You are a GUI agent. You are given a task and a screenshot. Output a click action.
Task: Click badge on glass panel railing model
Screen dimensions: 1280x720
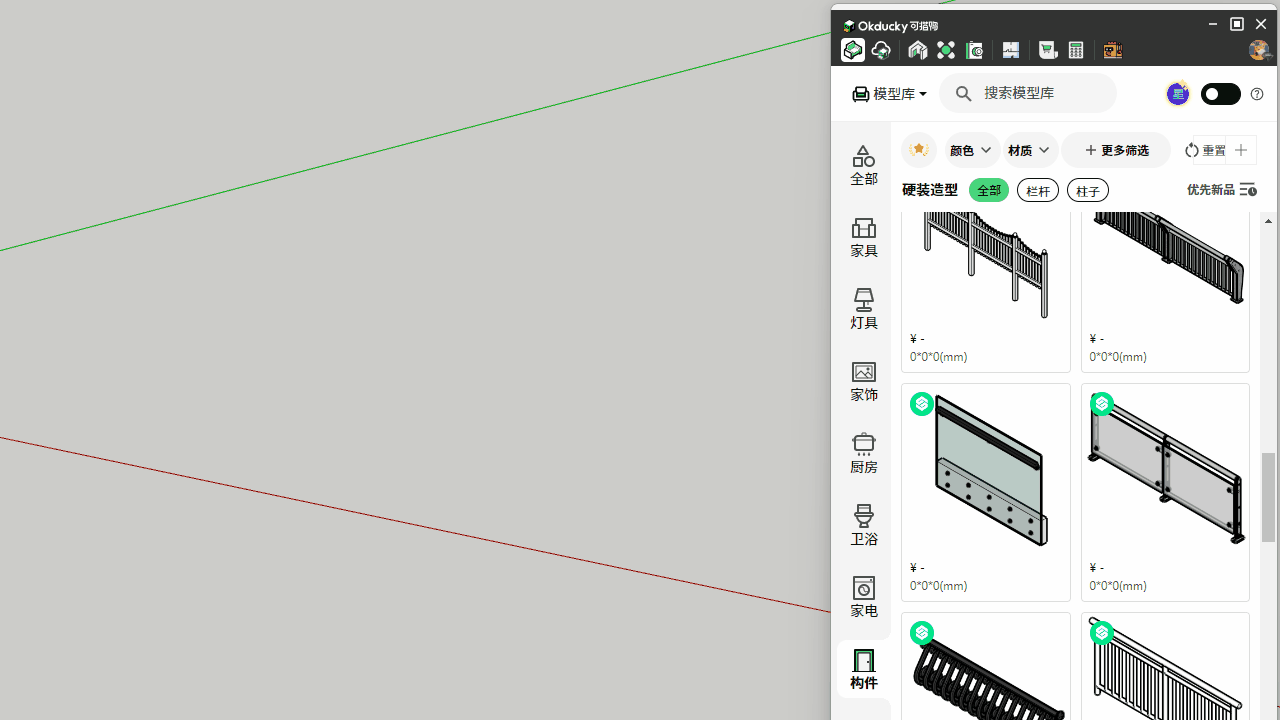922,404
